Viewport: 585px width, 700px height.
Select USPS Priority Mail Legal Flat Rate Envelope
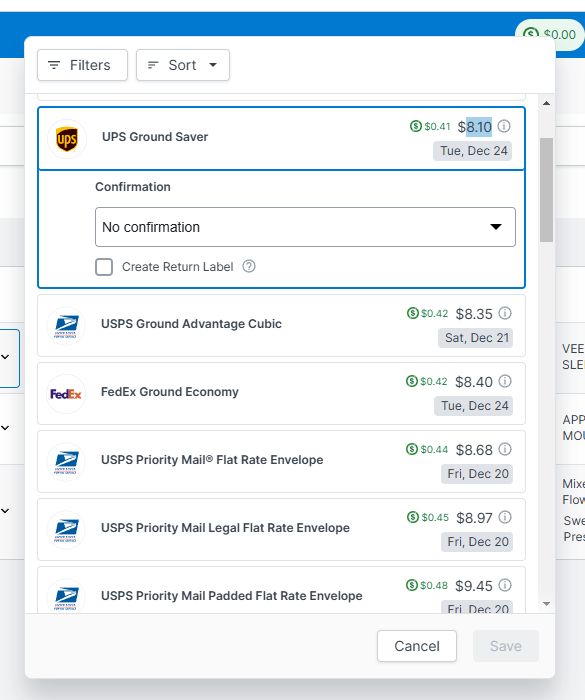pyautogui.click(x=281, y=529)
